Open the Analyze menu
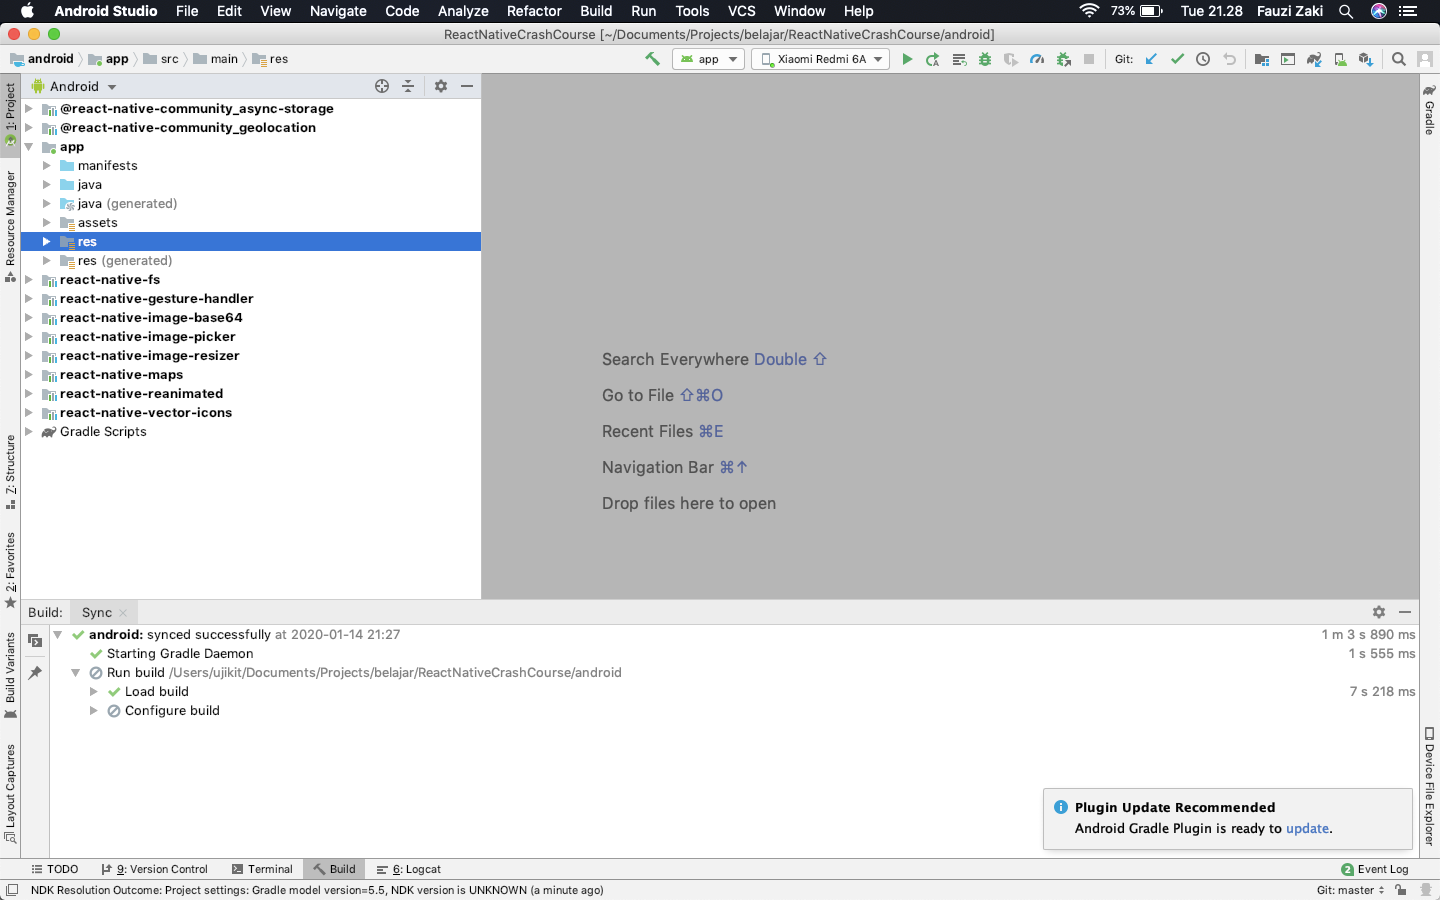1440x900 pixels. click(x=463, y=11)
